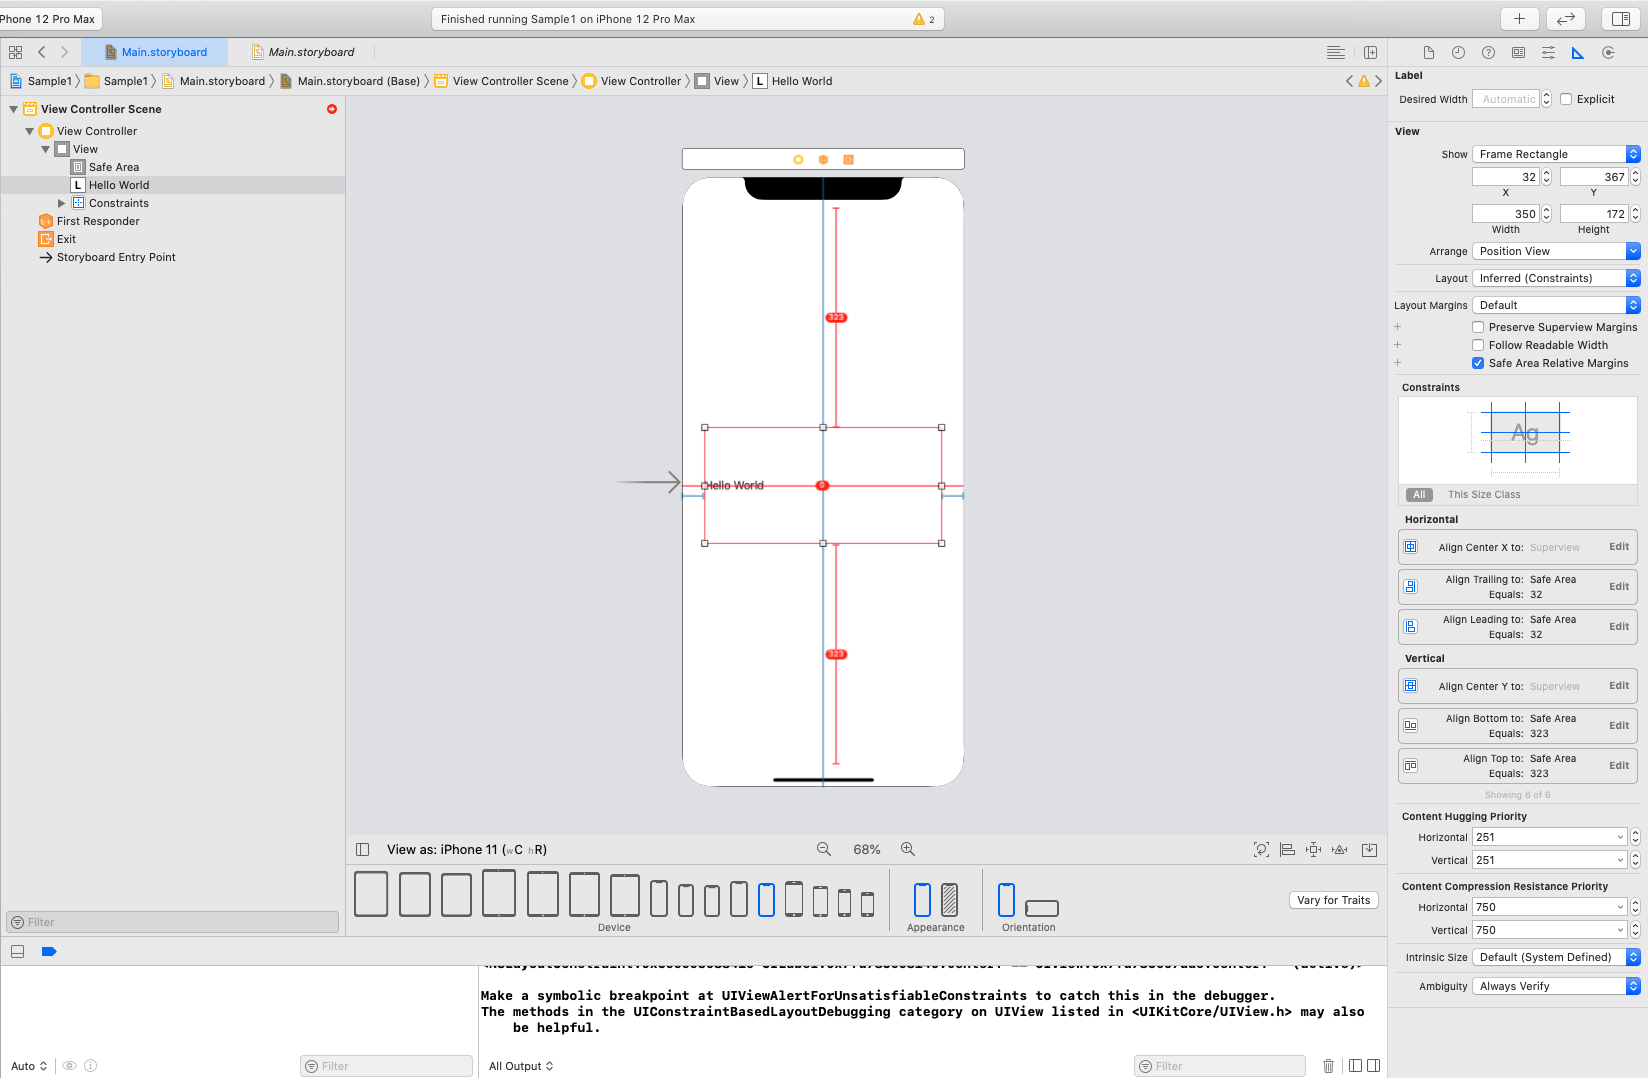Add an editor on the right
Viewport: 1648px width, 1078px height.
[1370, 52]
